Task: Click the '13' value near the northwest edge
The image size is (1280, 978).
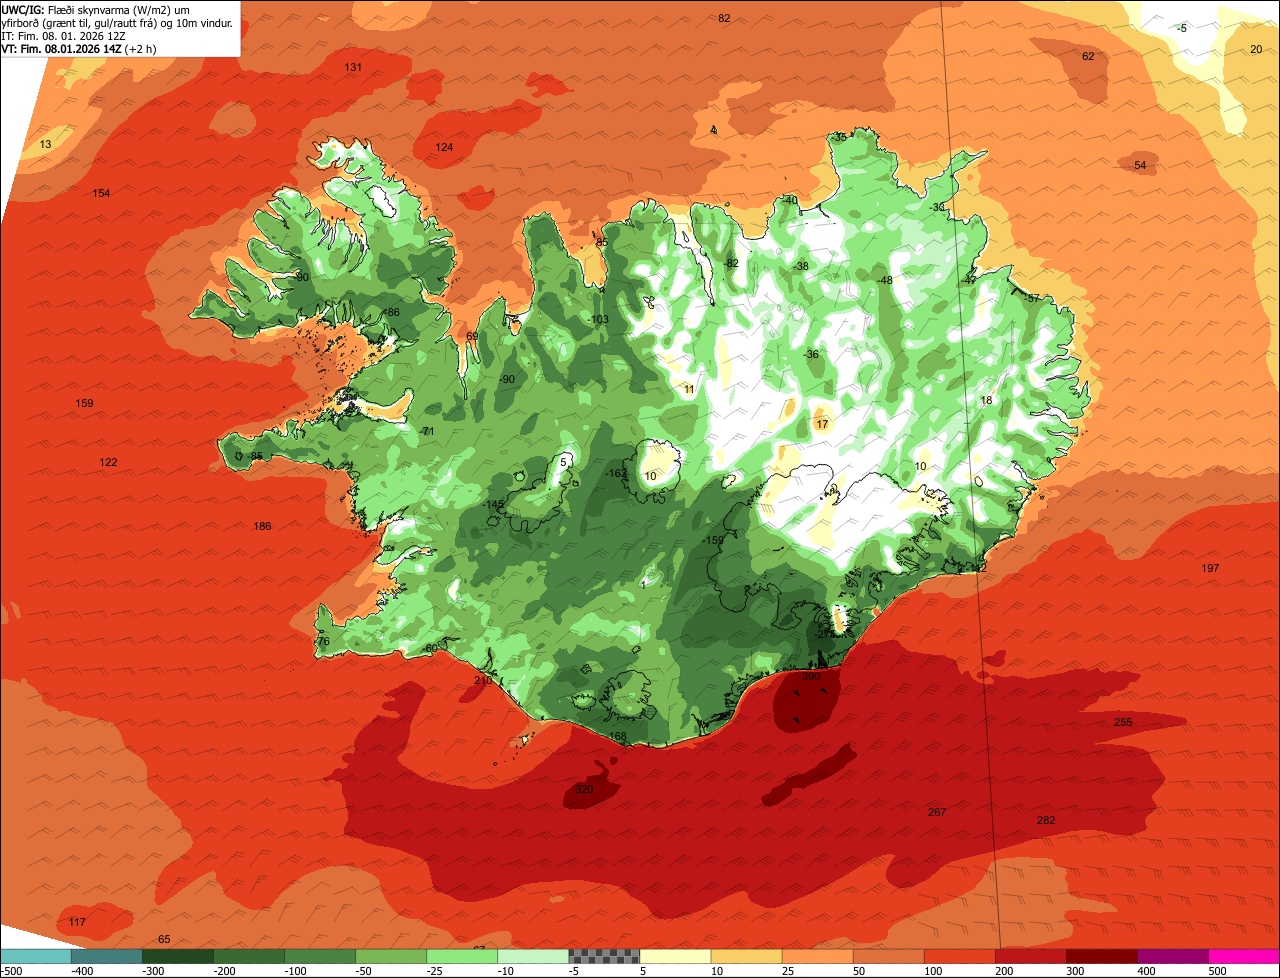Action: (45, 146)
